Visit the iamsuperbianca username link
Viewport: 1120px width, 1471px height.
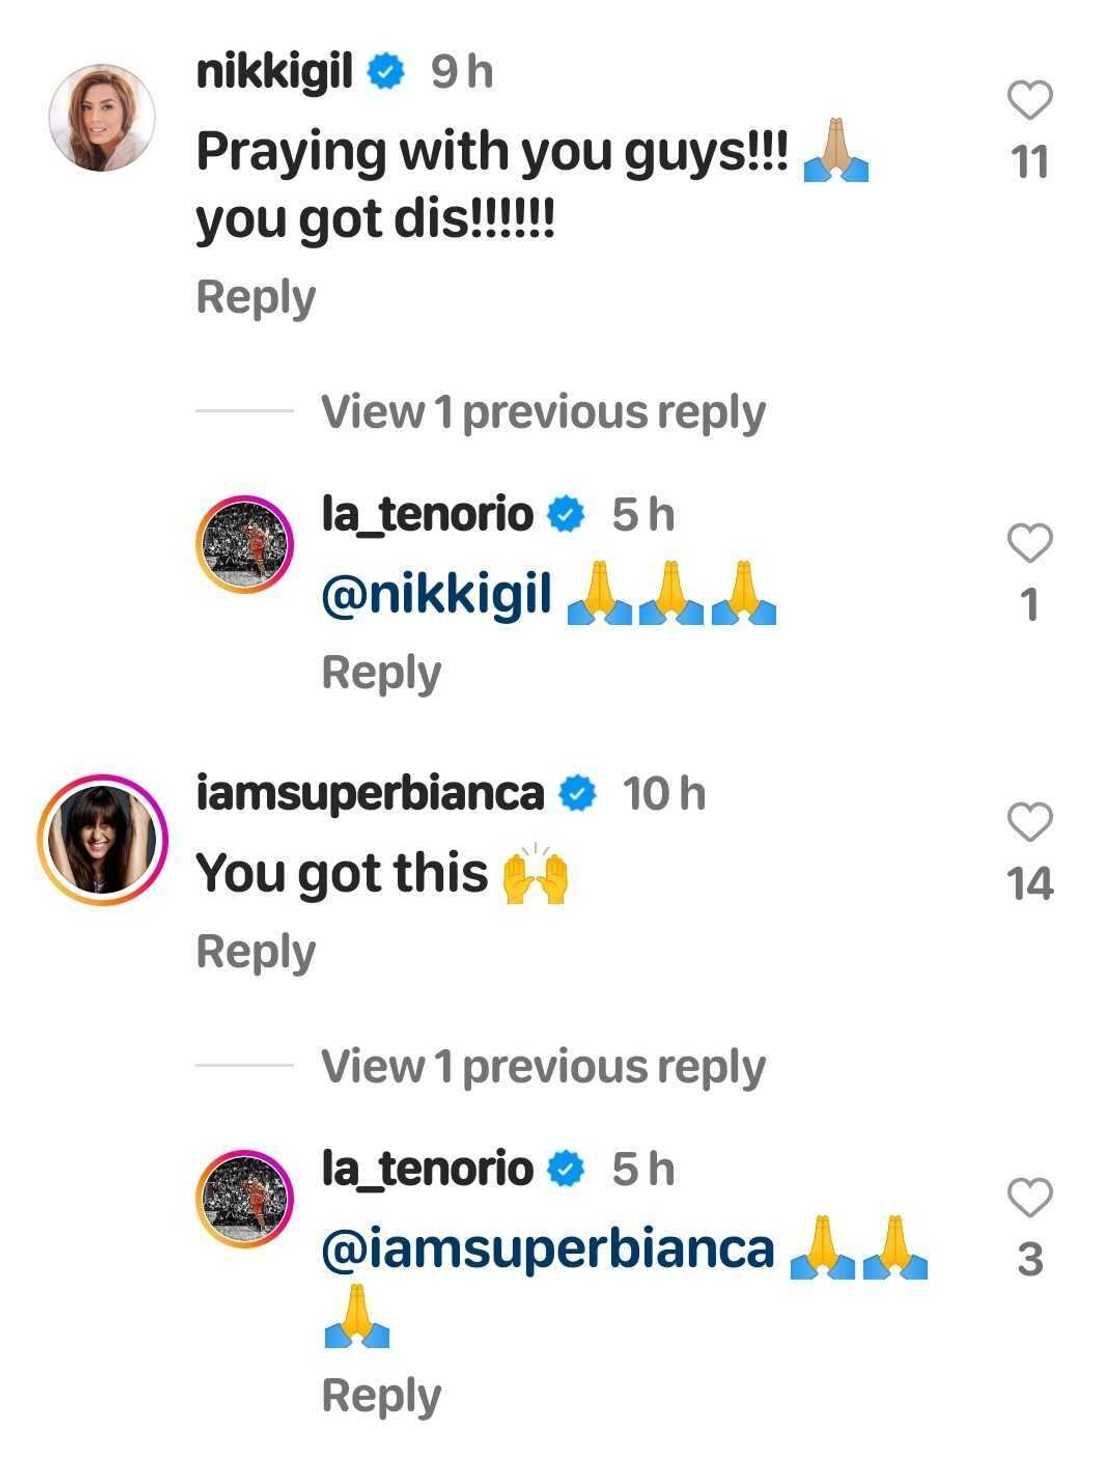(370, 794)
